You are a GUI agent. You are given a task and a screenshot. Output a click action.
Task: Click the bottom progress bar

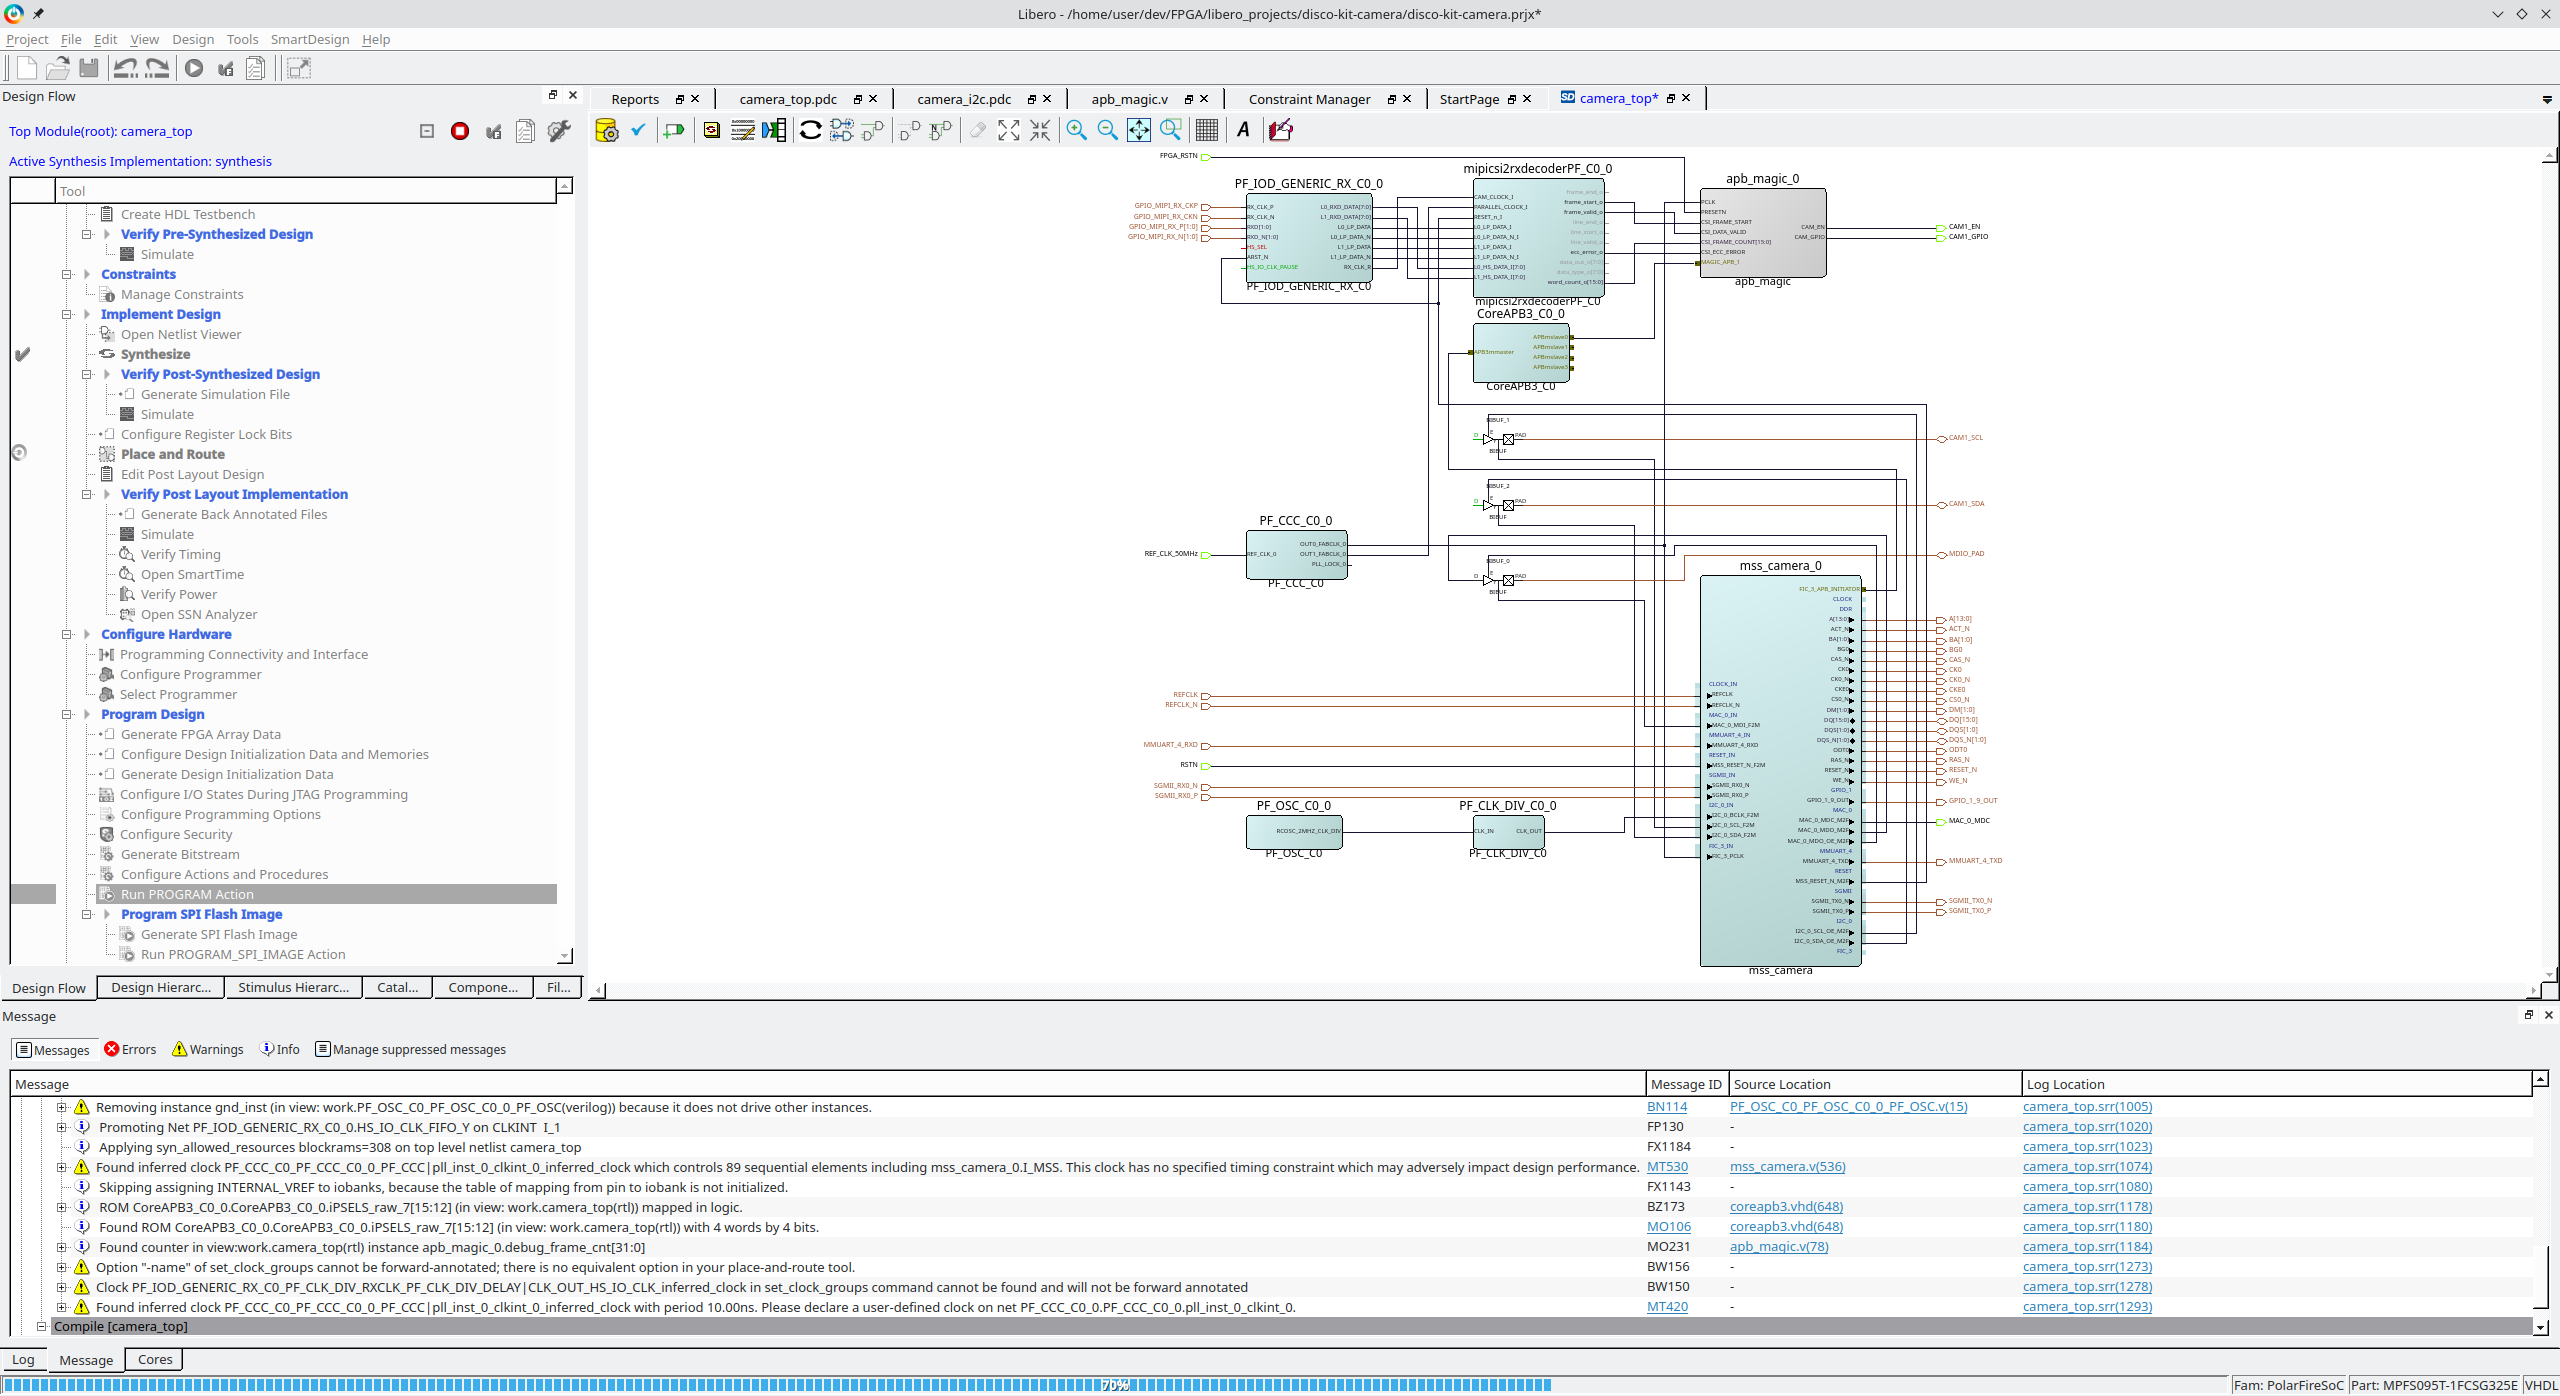pyautogui.click(x=1115, y=1385)
